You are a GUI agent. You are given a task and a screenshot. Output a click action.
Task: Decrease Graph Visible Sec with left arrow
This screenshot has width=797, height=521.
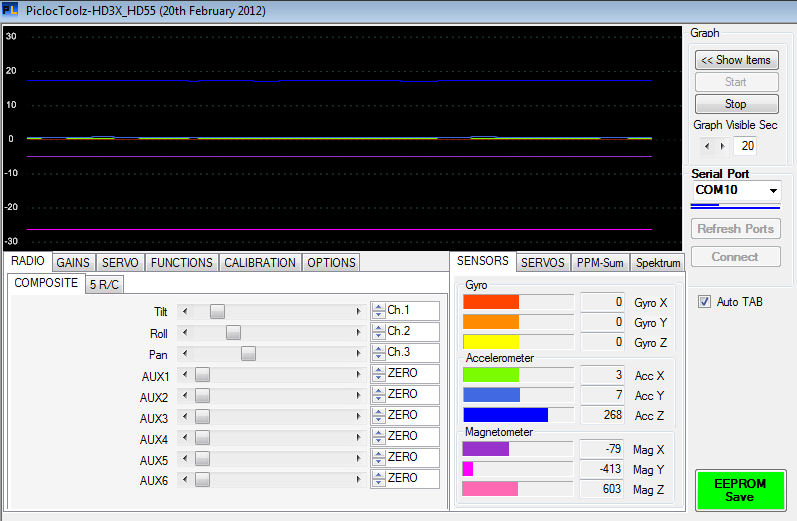(708, 146)
